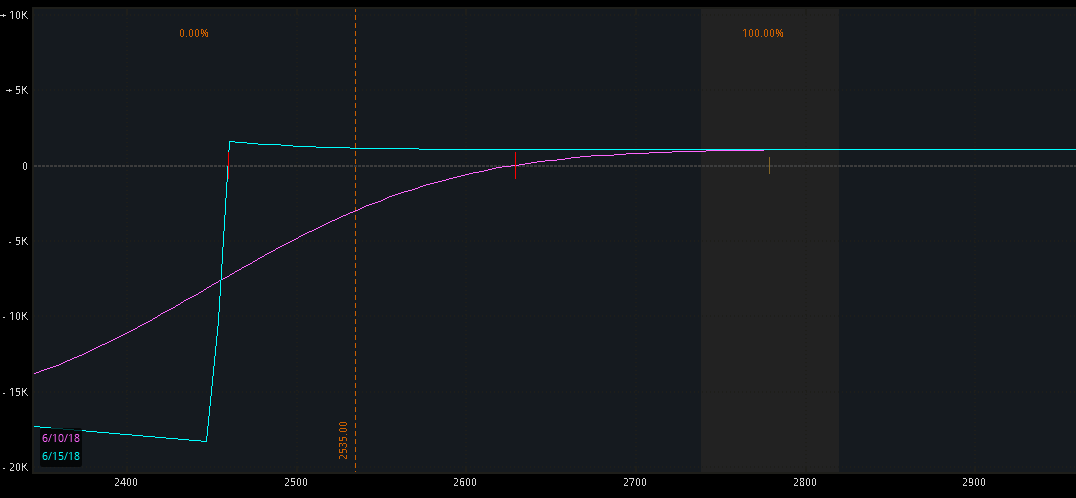The width and height of the screenshot is (1076, 498).
Task: Click the -10K y-axis label
Action: (14, 316)
